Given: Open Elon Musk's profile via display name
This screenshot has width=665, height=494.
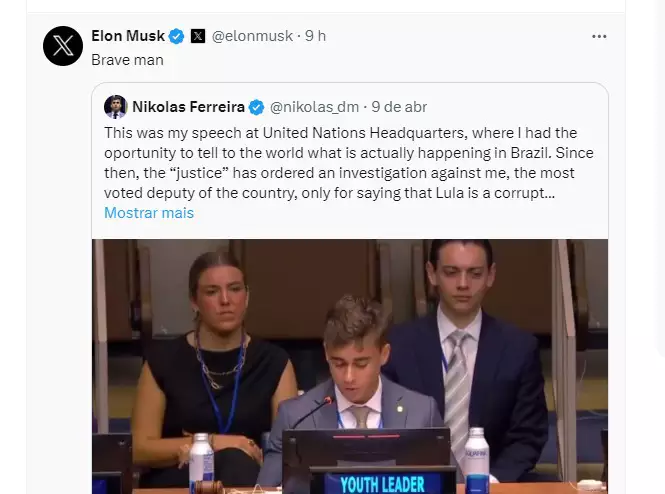Looking at the screenshot, I should coord(128,36).
